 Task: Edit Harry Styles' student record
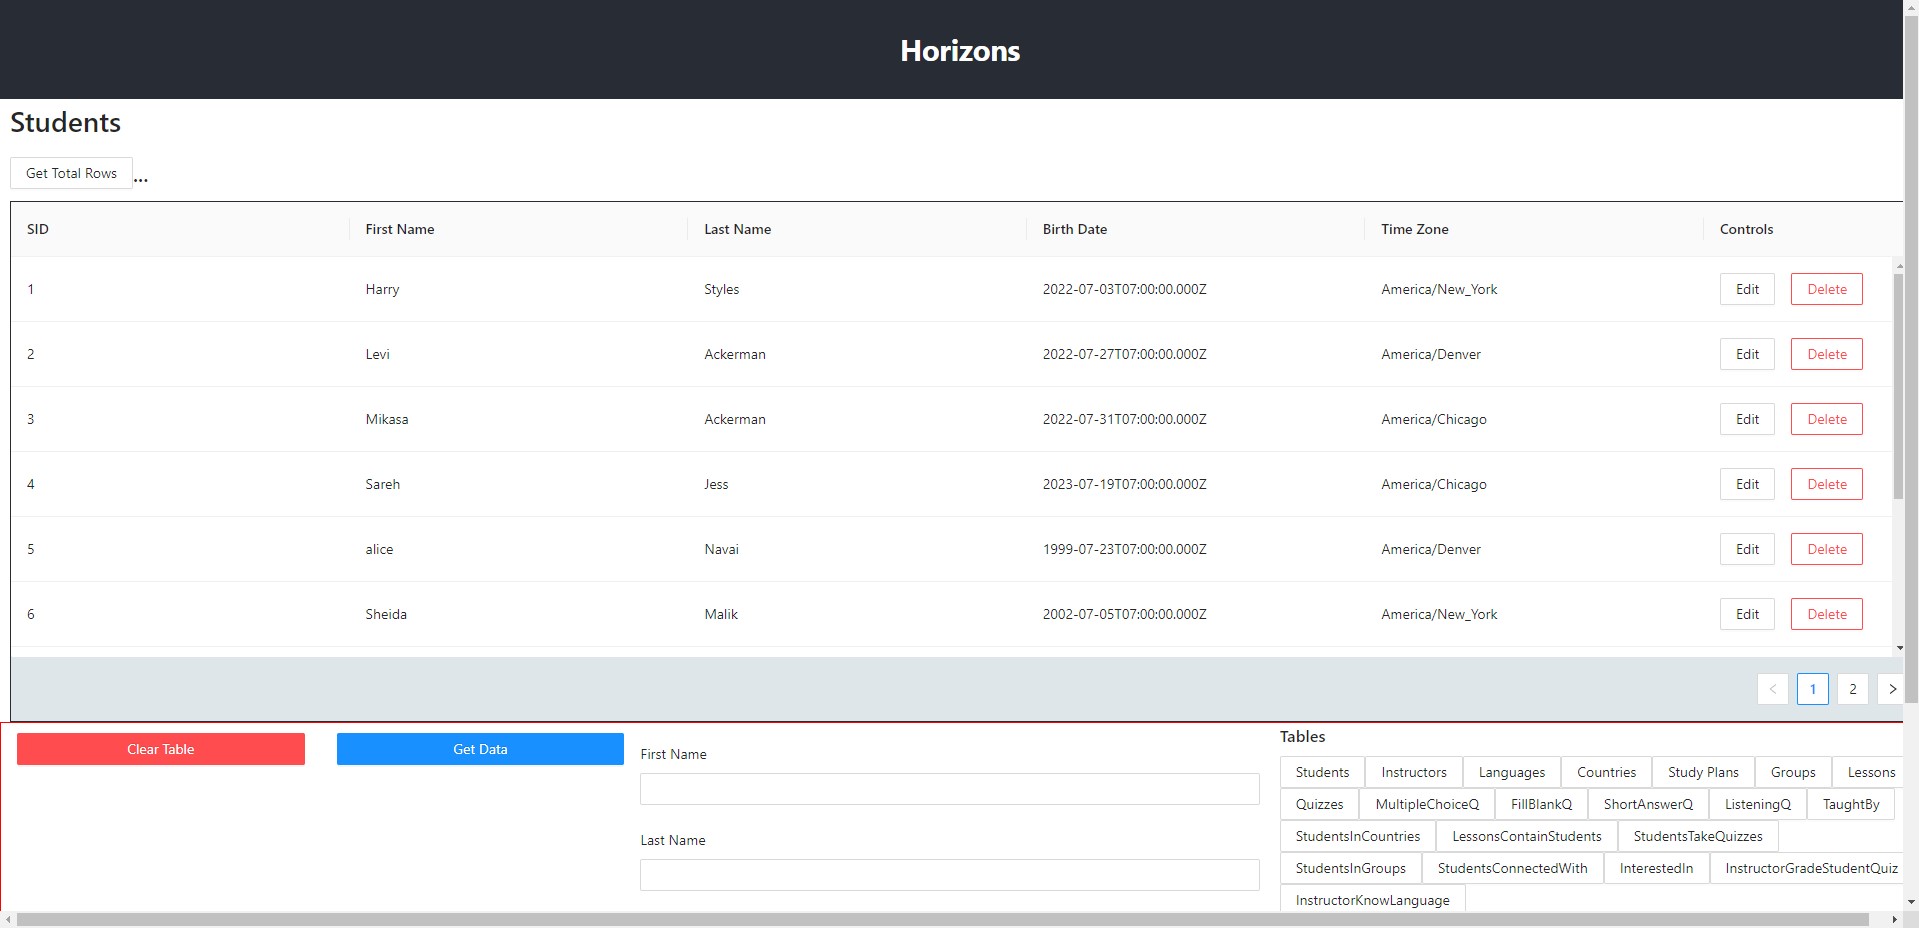tap(1746, 289)
